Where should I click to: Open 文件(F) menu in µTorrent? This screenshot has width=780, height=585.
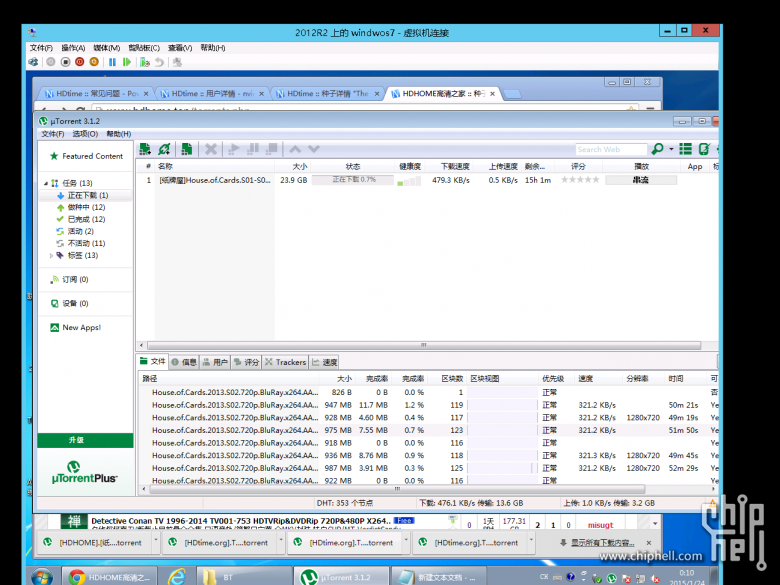tap(53, 134)
